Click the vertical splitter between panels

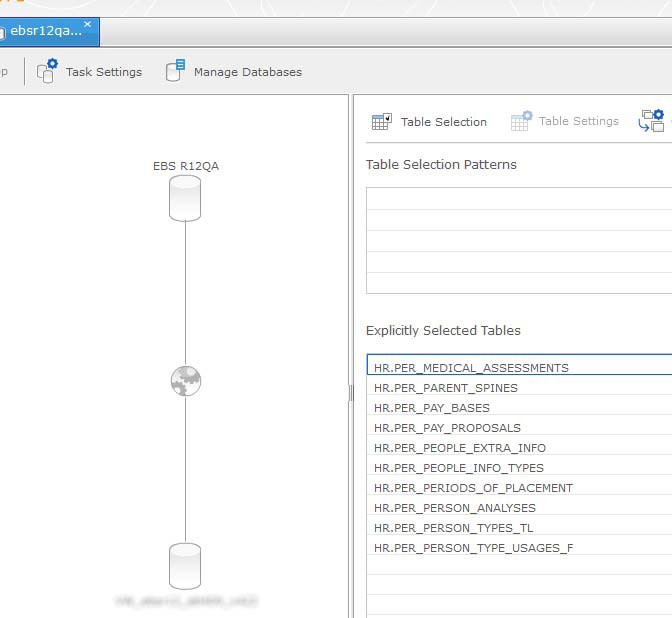[350, 394]
